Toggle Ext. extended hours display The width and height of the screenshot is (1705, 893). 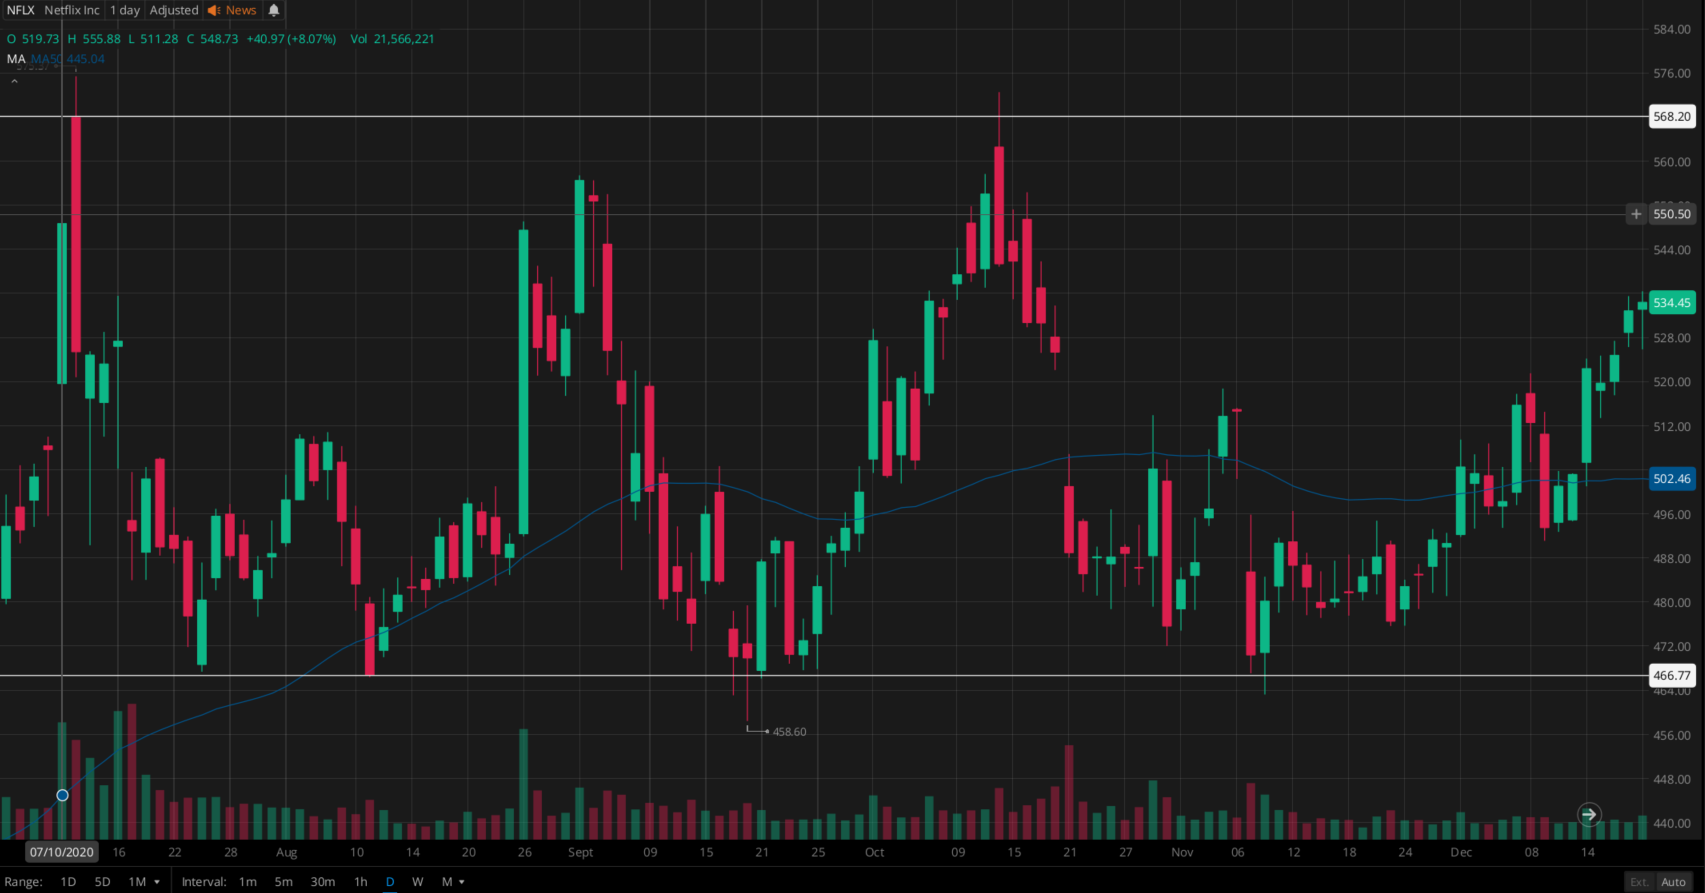click(x=1640, y=882)
